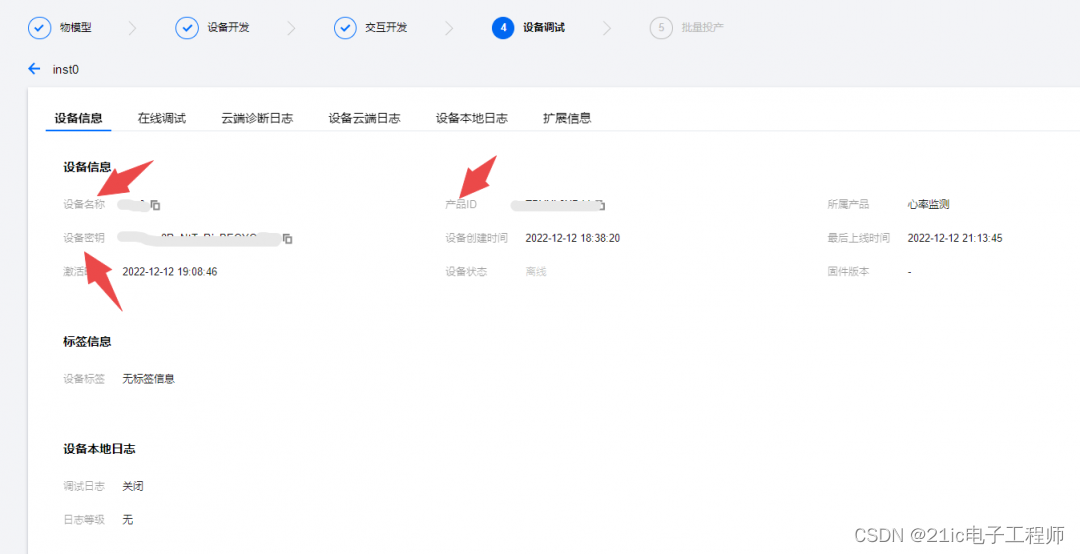Click the 心率监测 product name
1080x554 pixels.
coord(928,205)
